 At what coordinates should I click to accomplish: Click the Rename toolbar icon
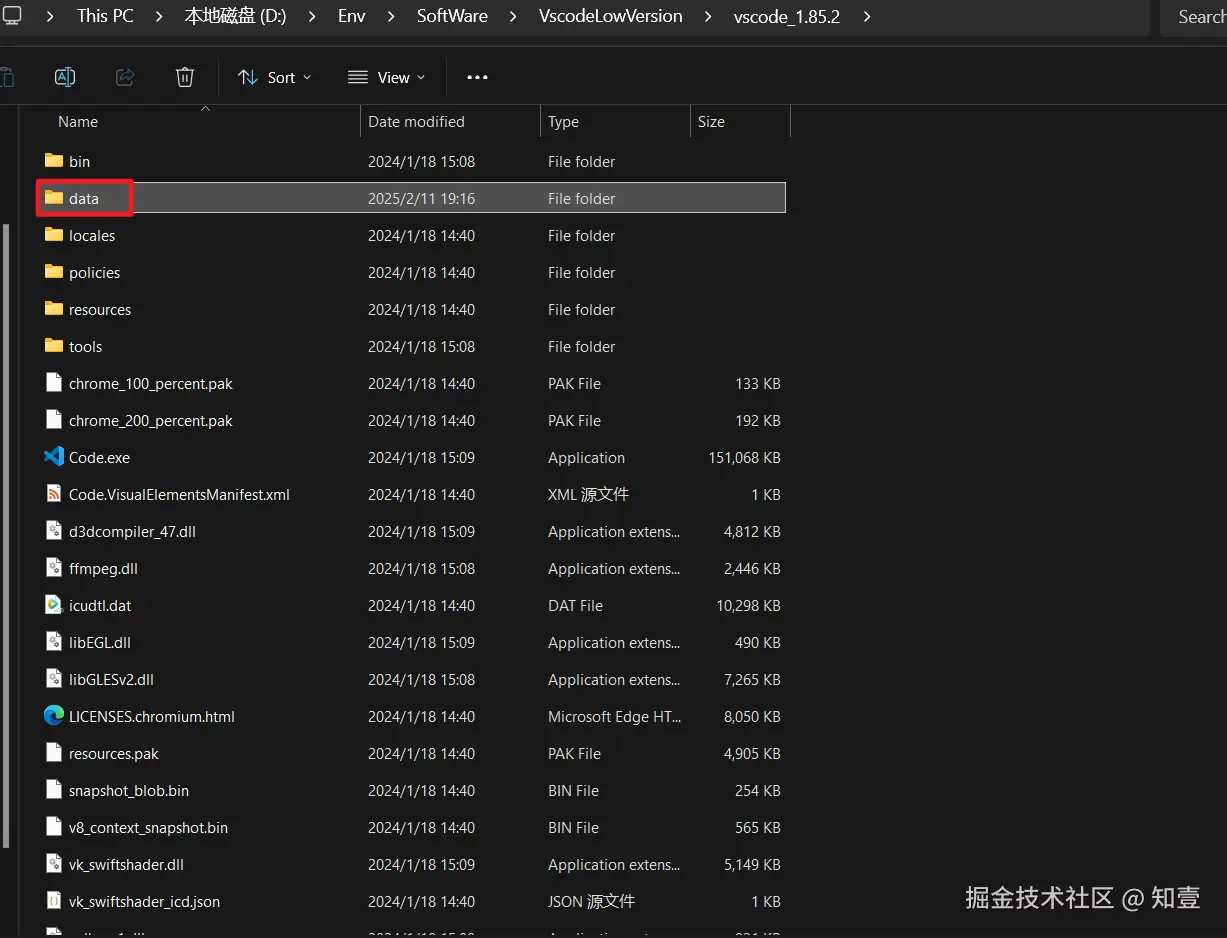pos(65,77)
